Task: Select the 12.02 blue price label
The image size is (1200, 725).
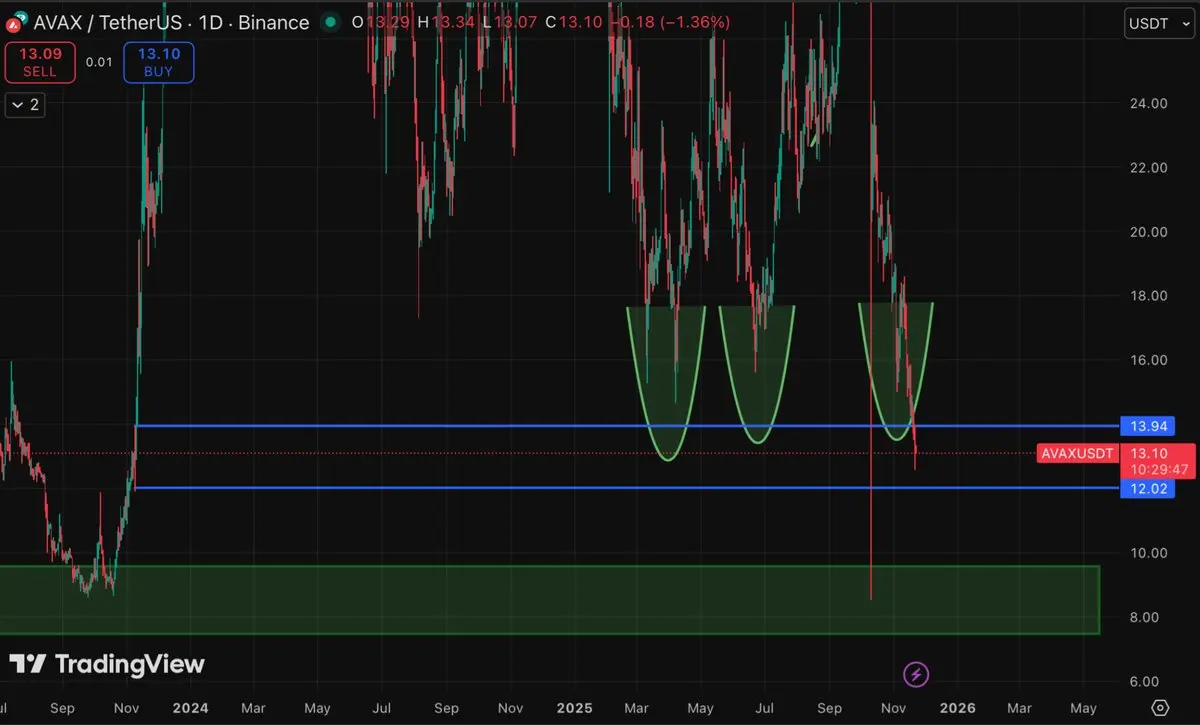Action: pyautogui.click(x=1148, y=488)
